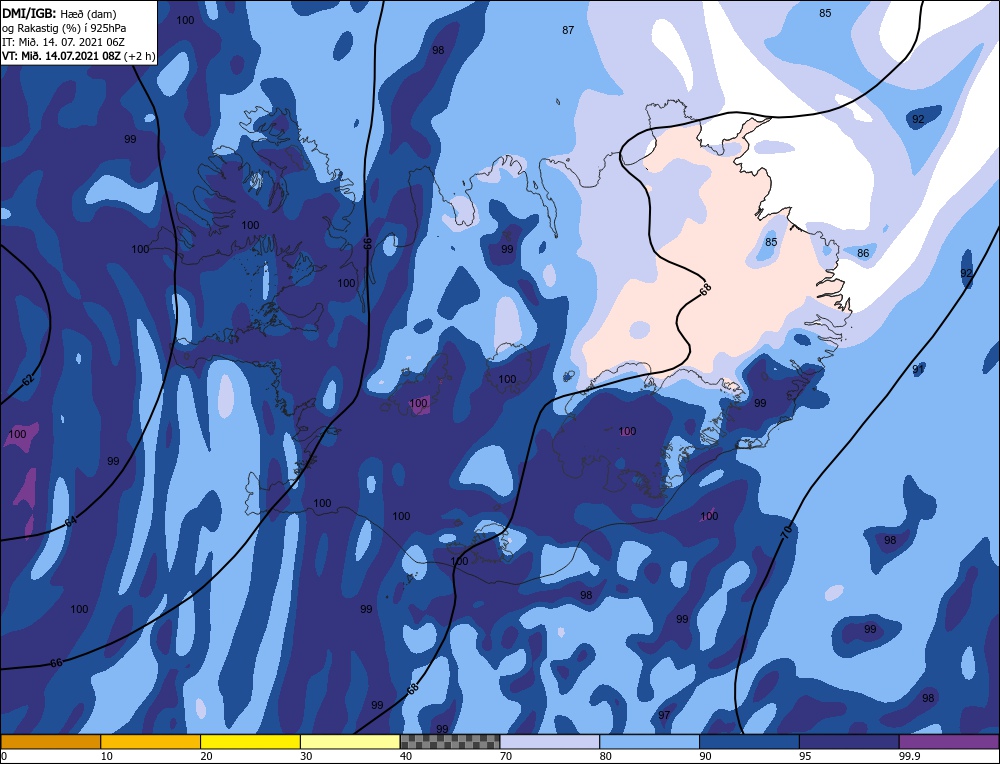Viewport: 1000px width, 764px height.
Task: Click the lavender 70–80 legend swatch
Action: tap(550, 742)
